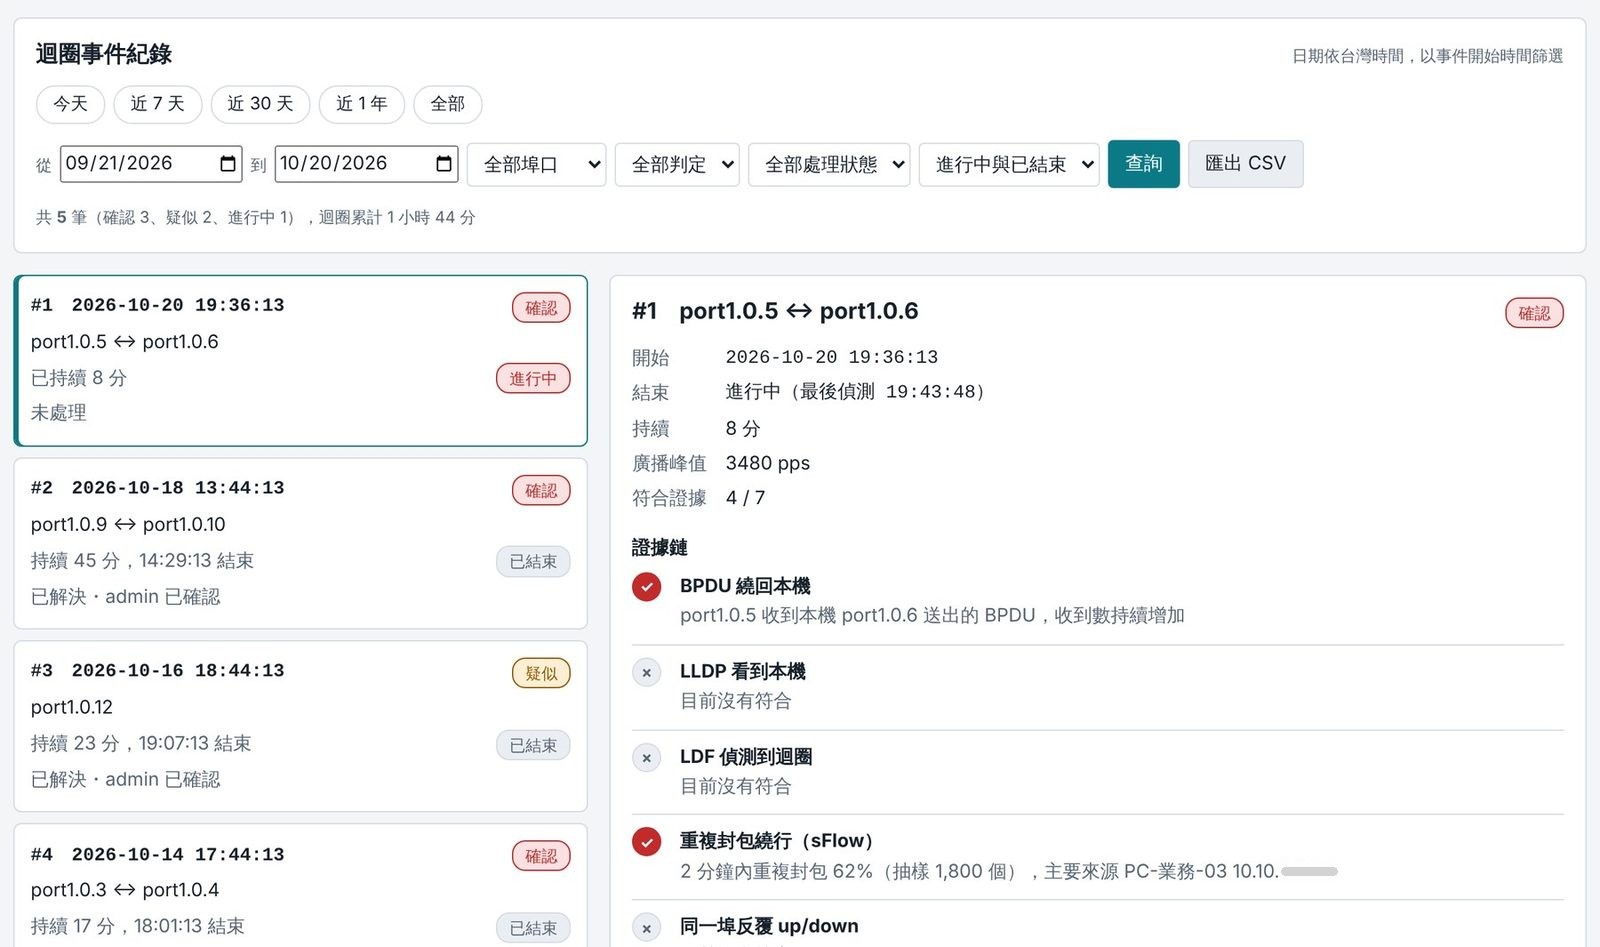Click the 符合證據 value 4 / 7

coord(745,498)
